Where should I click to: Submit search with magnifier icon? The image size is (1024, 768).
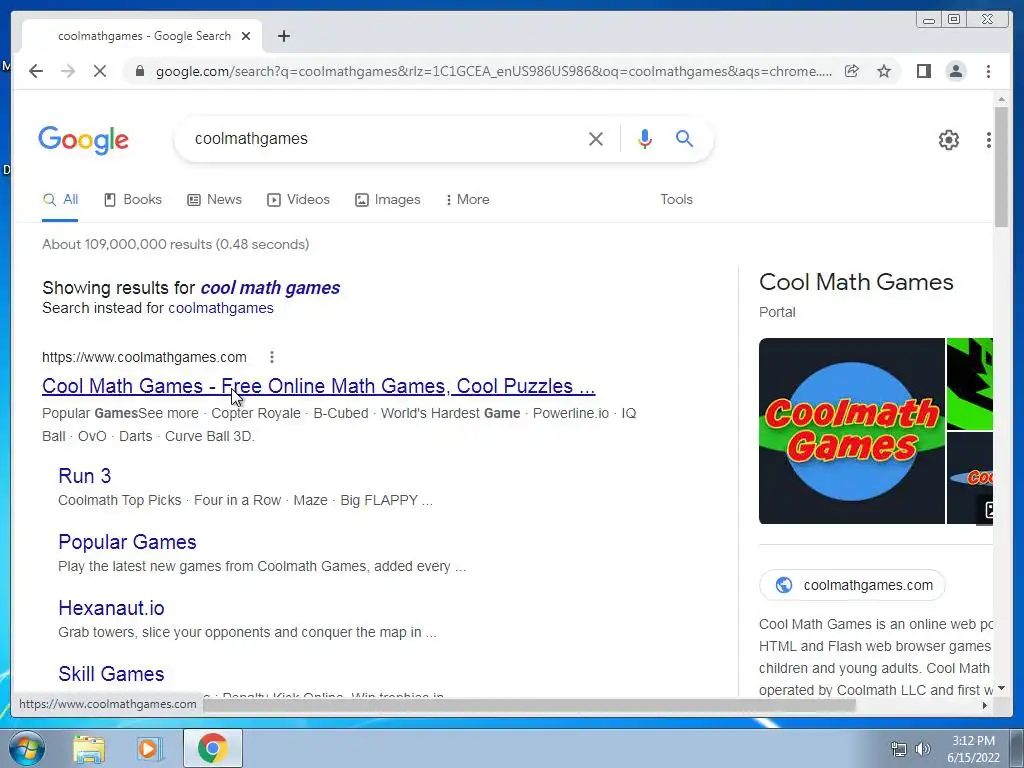pyautogui.click(x=684, y=138)
